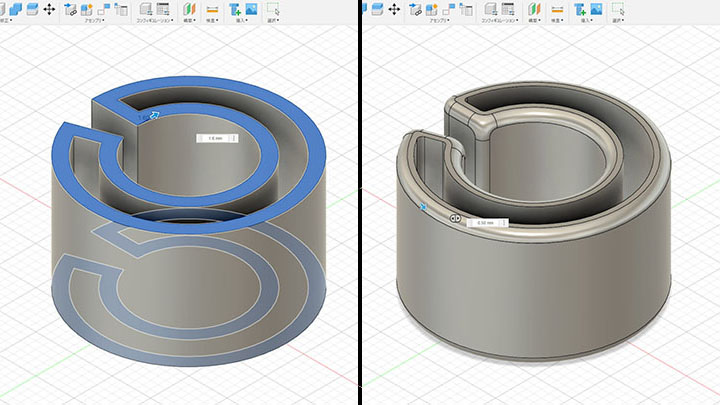Click the Measure ruler icon in left toolbar

pos(211,10)
